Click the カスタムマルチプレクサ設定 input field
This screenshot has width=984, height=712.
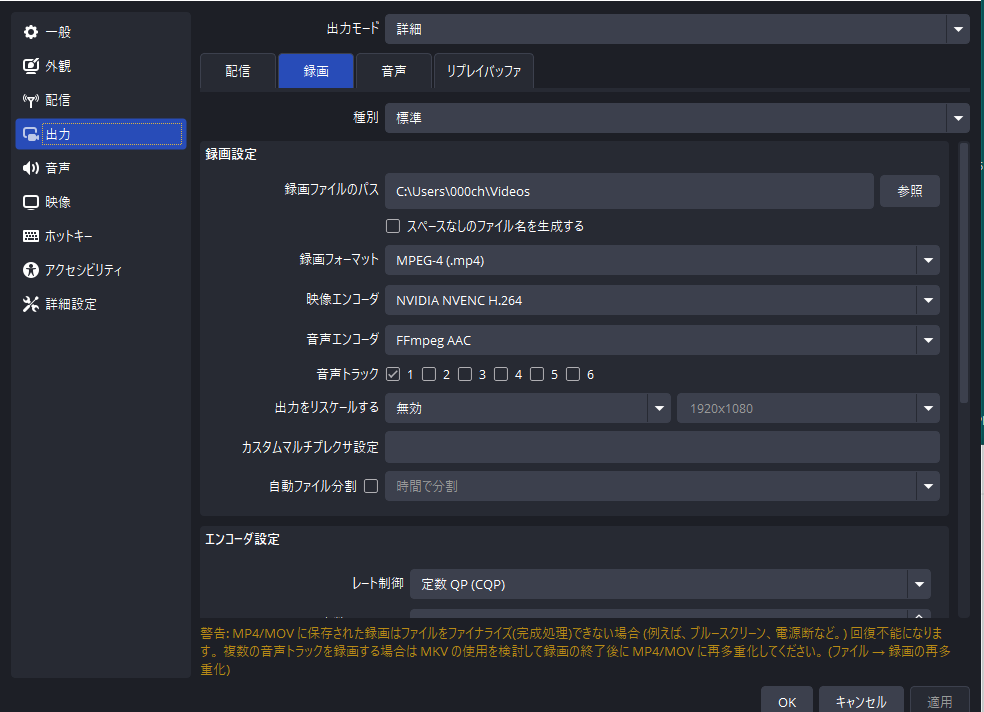[x=661, y=447]
